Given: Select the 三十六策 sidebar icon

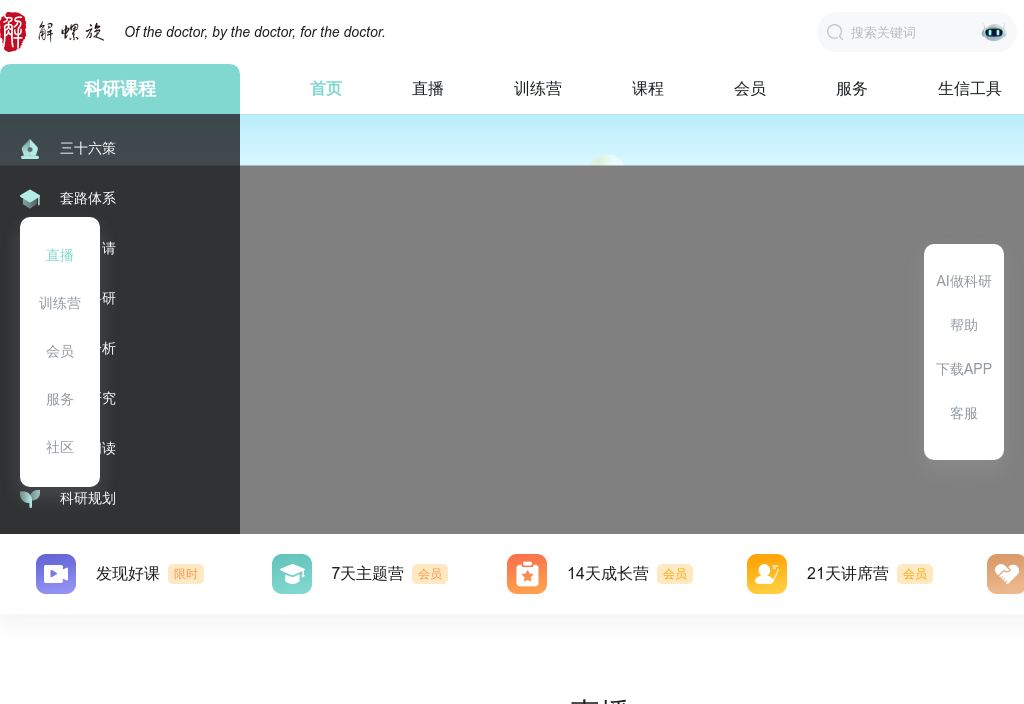Looking at the screenshot, I should [30, 148].
